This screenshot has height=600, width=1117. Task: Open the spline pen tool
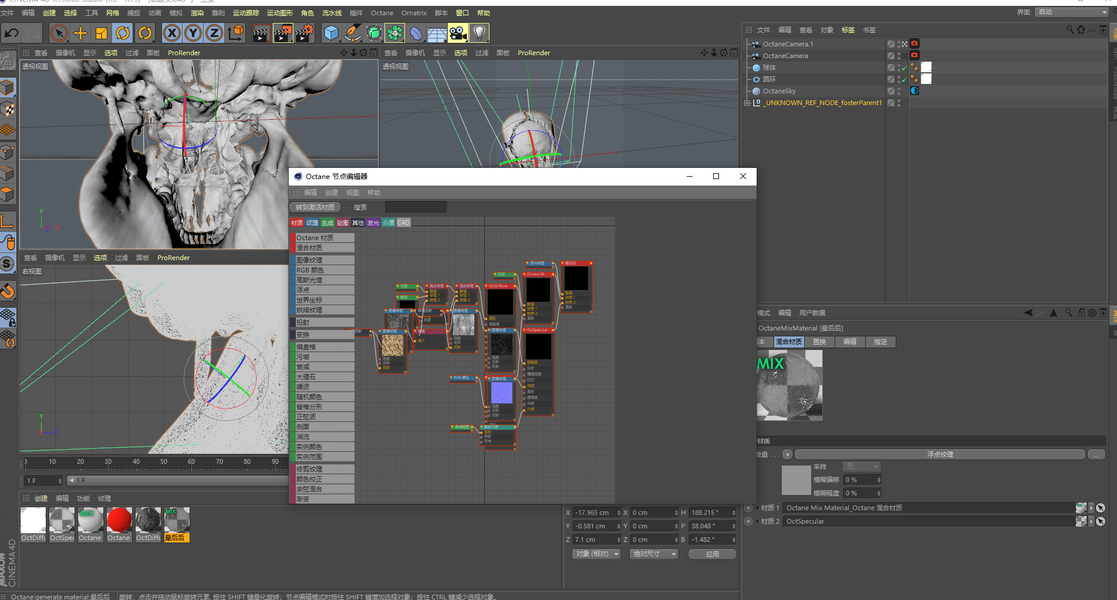point(353,33)
